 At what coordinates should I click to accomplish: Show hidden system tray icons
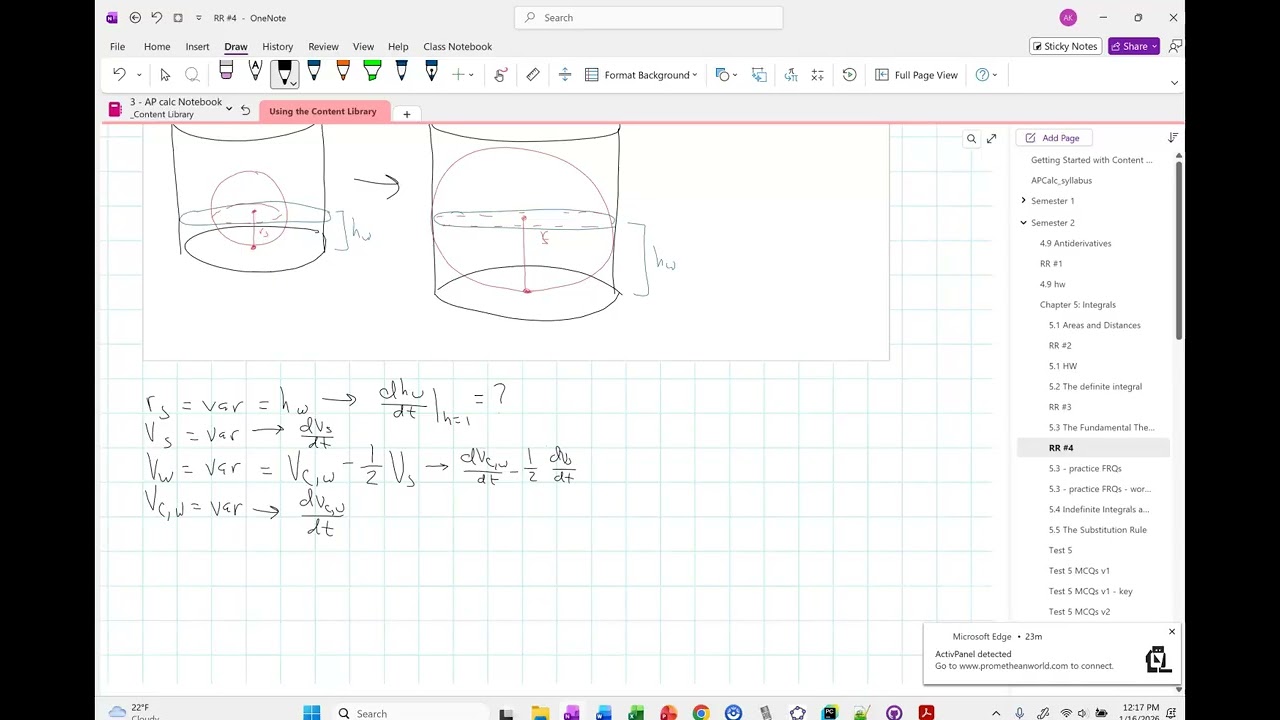coord(996,713)
